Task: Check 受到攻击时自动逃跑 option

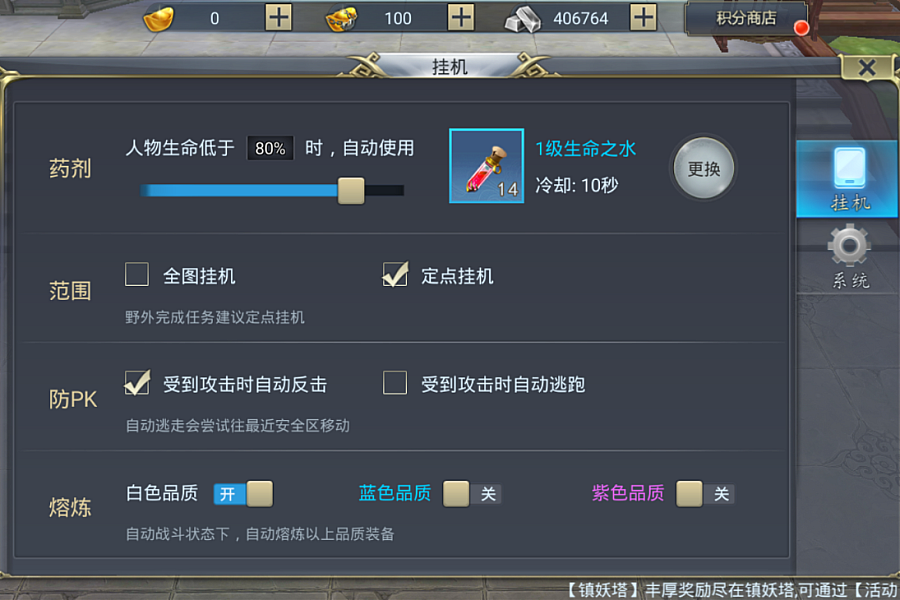Action: point(395,383)
